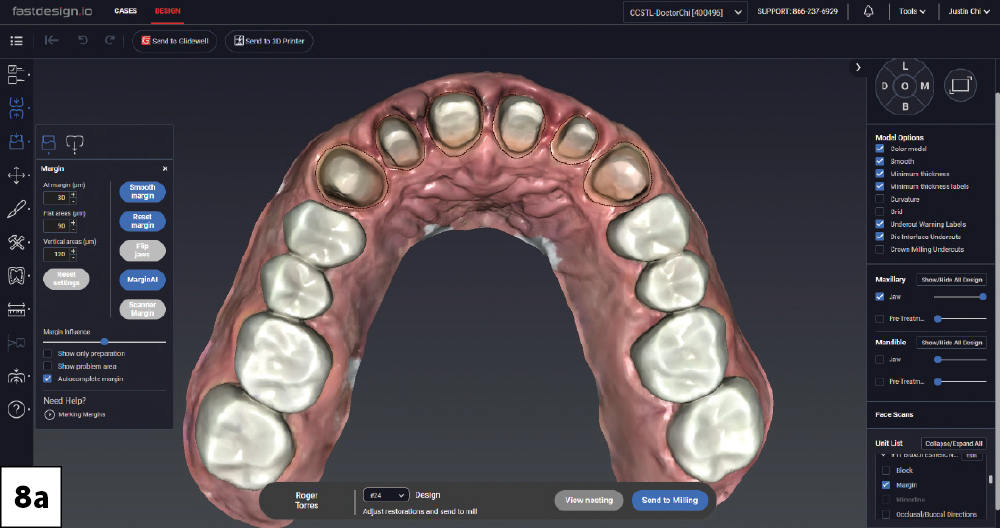The height and width of the screenshot is (528, 1000).
Task: Open the notifications bell
Action: pyautogui.click(x=869, y=11)
